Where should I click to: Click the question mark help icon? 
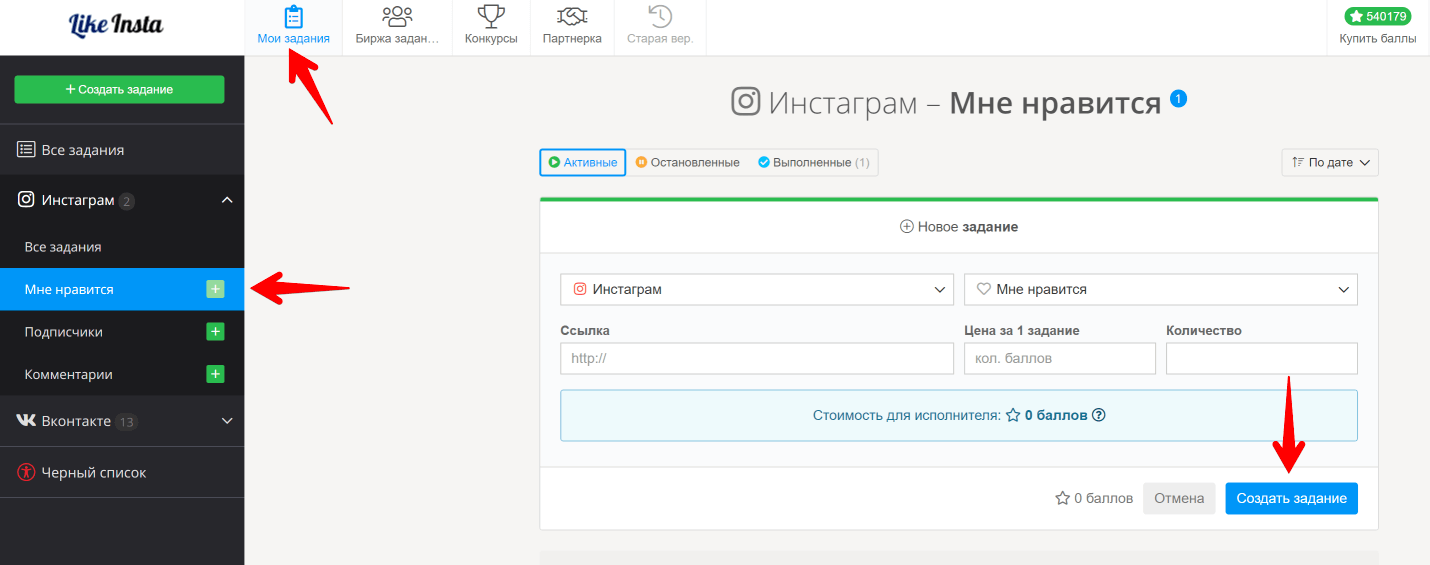click(1098, 415)
